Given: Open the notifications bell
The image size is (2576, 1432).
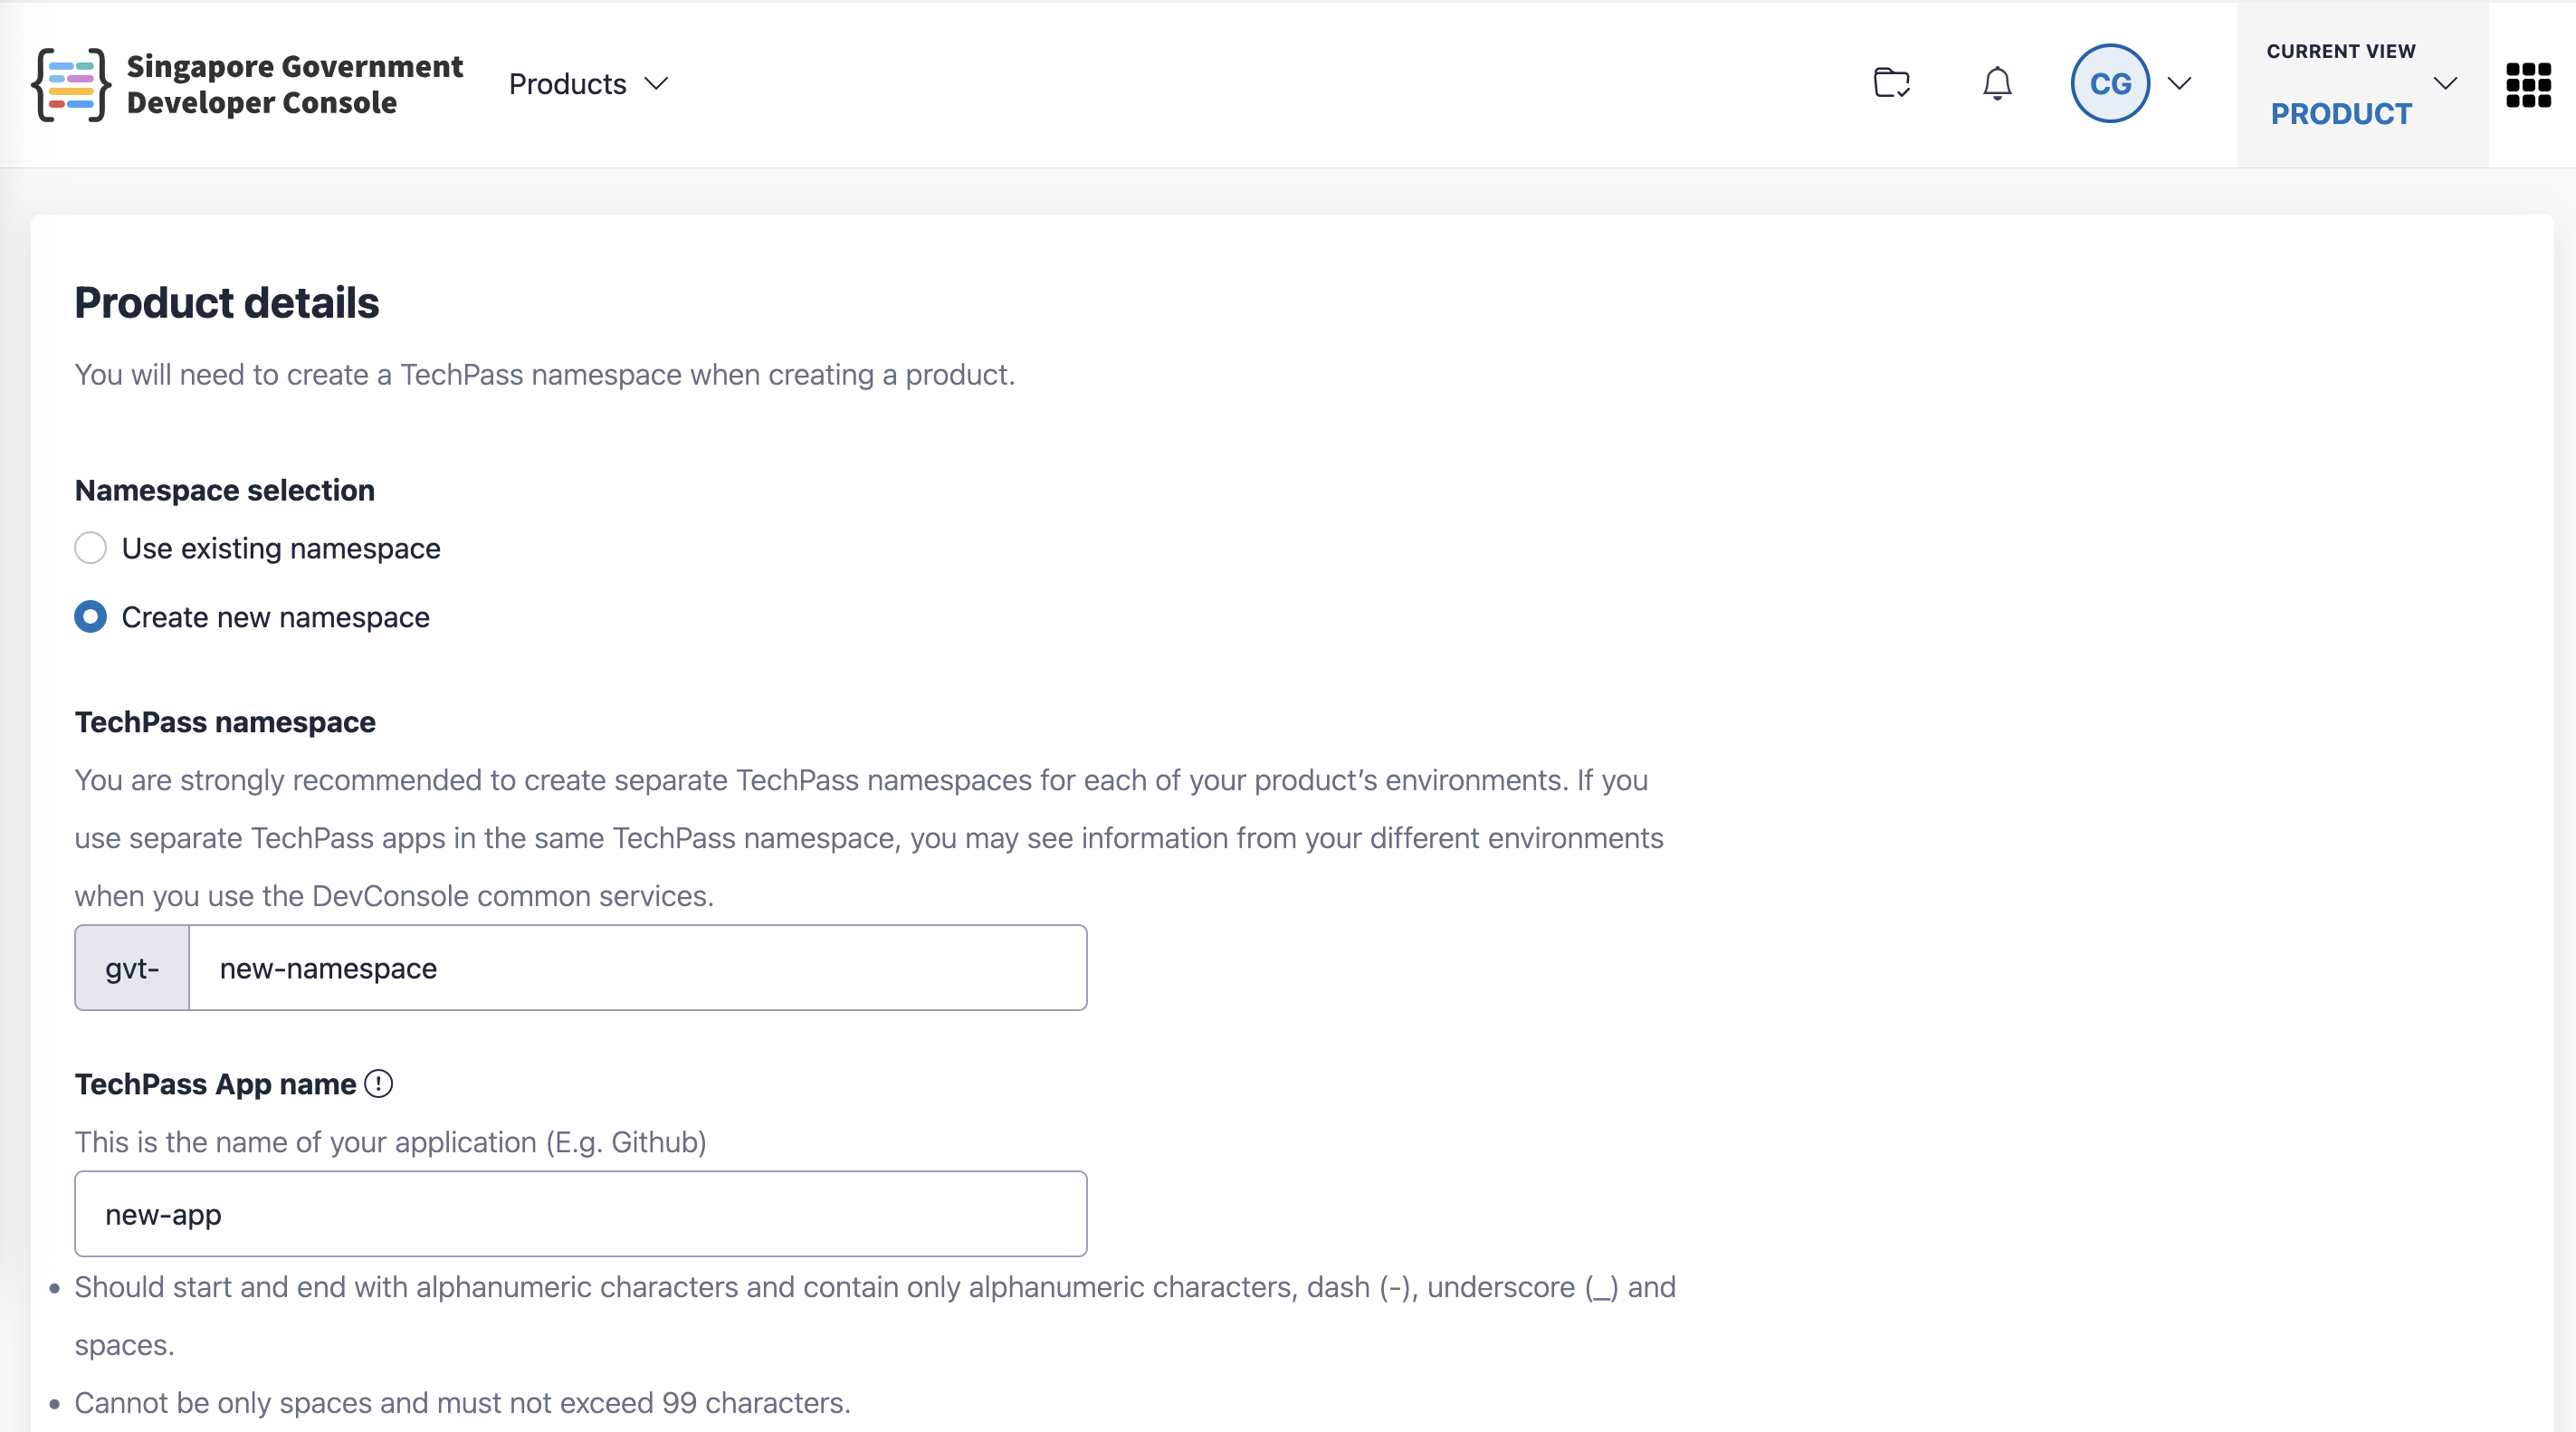Looking at the screenshot, I should point(1997,83).
